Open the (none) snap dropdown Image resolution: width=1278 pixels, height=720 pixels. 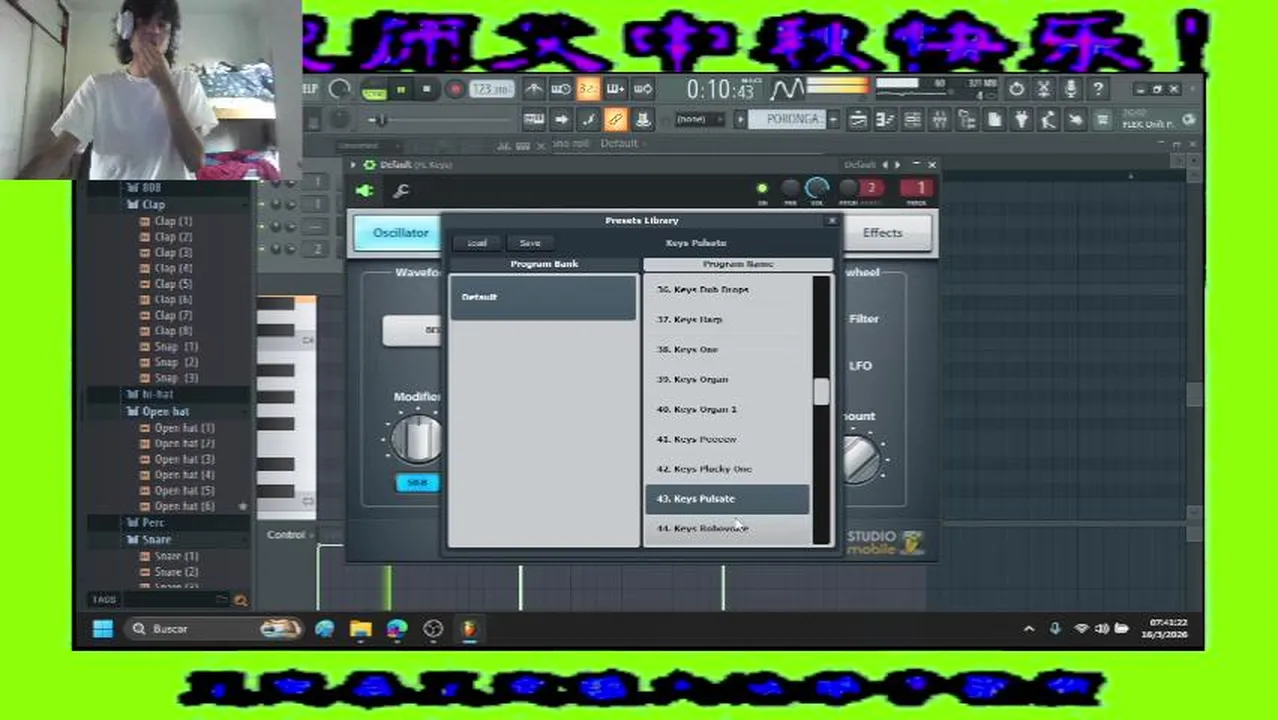tap(697, 120)
